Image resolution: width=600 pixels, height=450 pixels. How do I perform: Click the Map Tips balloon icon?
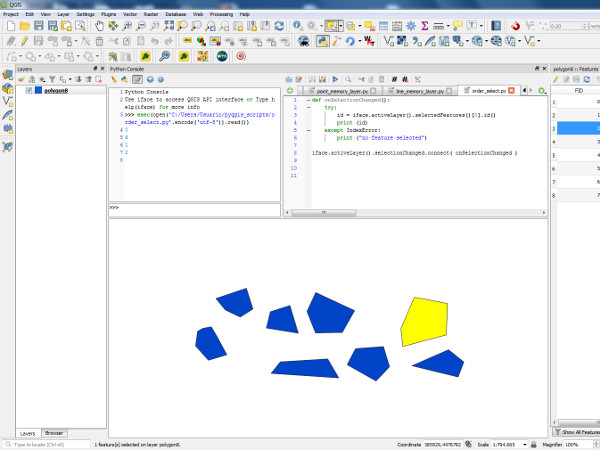tap(457, 26)
